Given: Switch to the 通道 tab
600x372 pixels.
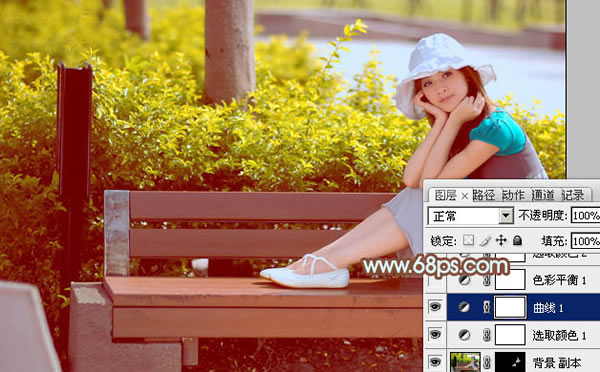Looking at the screenshot, I should click(x=543, y=195).
